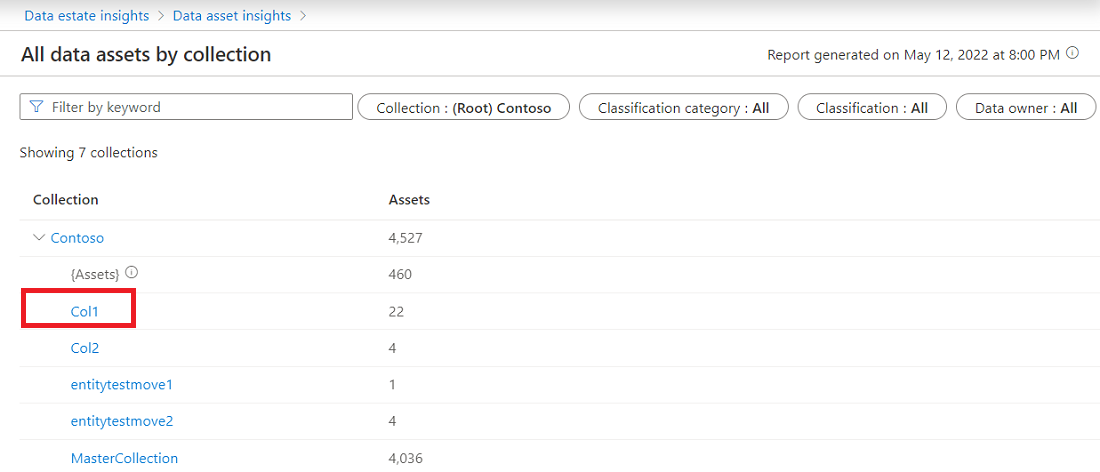
Task: Go to Data estate insights breadcrumb
Action: click(x=87, y=16)
